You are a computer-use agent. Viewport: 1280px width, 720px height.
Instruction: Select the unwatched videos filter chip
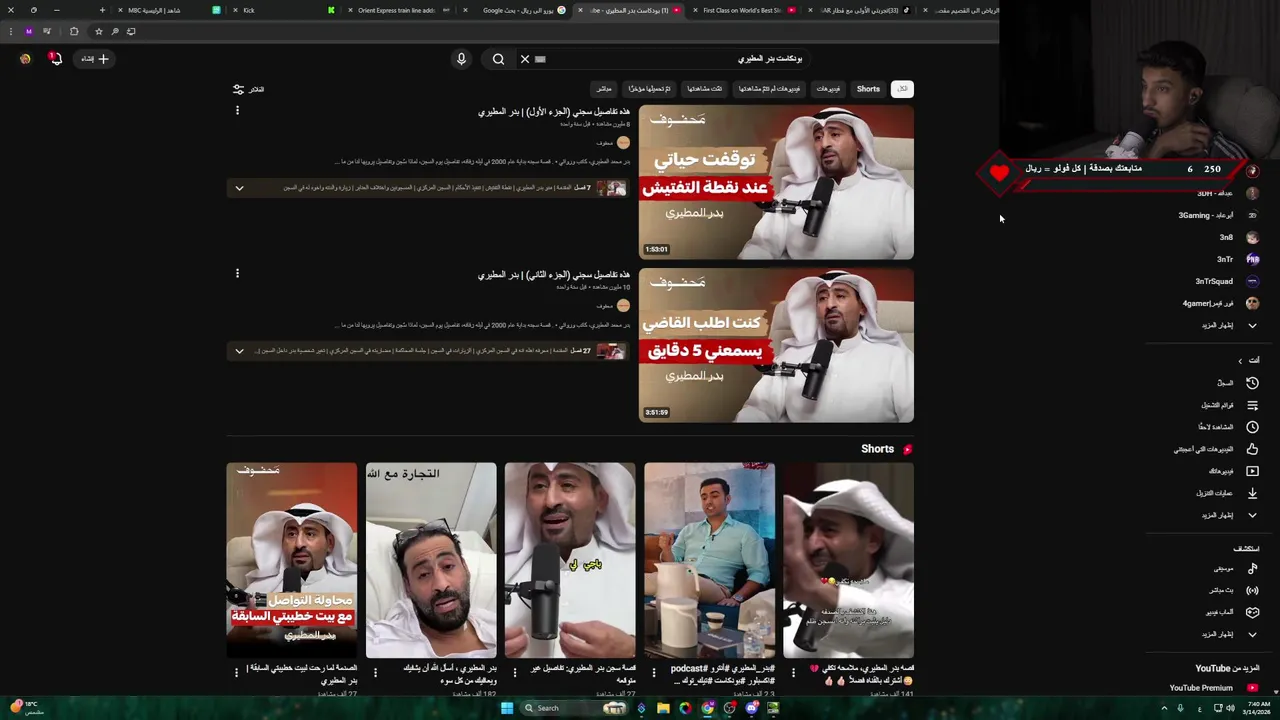click(x=769, y=89)
